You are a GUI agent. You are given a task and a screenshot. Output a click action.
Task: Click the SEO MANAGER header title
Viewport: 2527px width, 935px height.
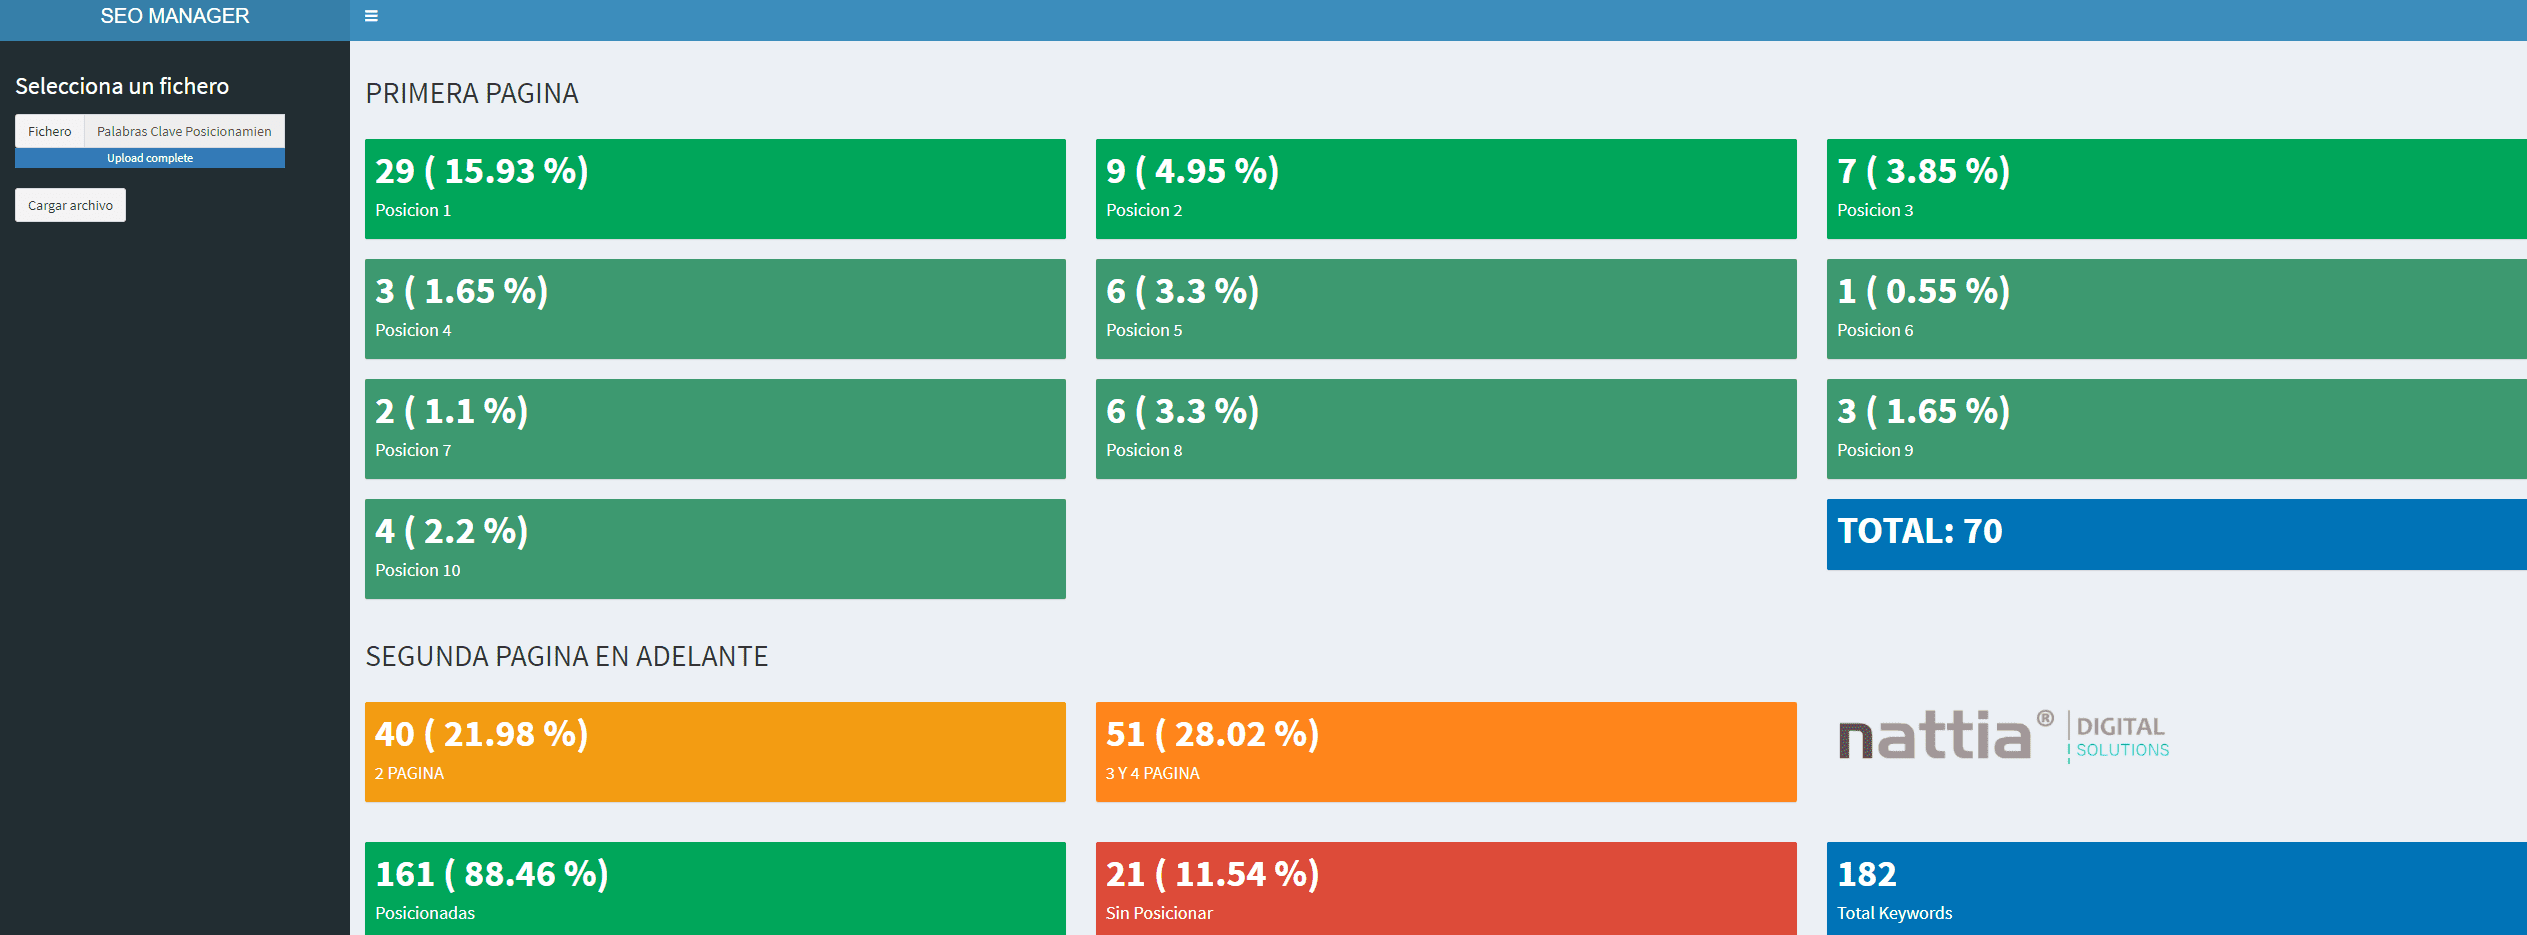[175, 17]
